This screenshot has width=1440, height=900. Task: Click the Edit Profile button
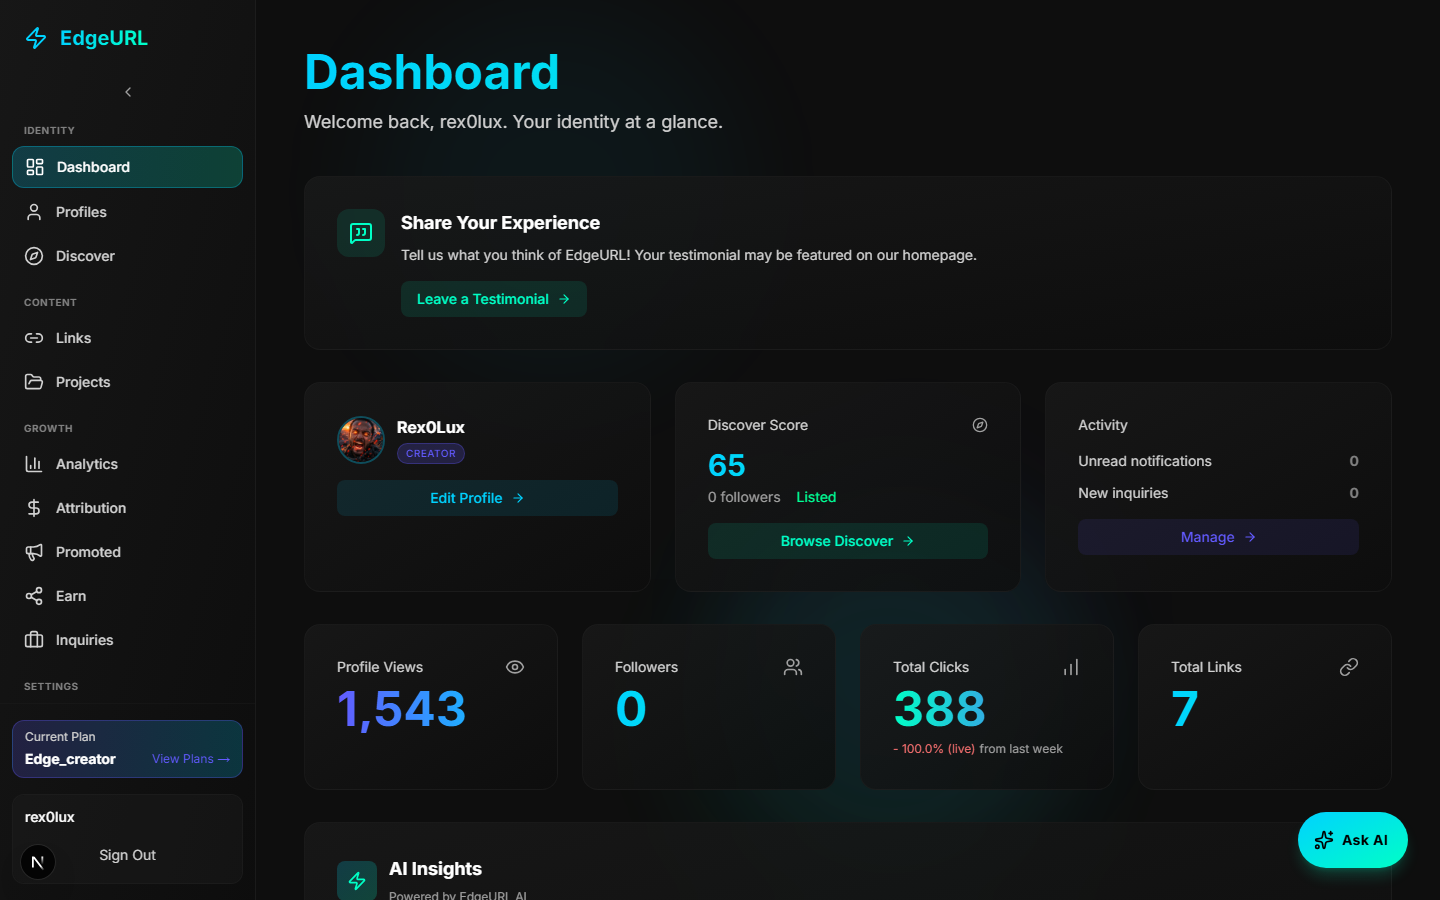(x=477, y=498)
